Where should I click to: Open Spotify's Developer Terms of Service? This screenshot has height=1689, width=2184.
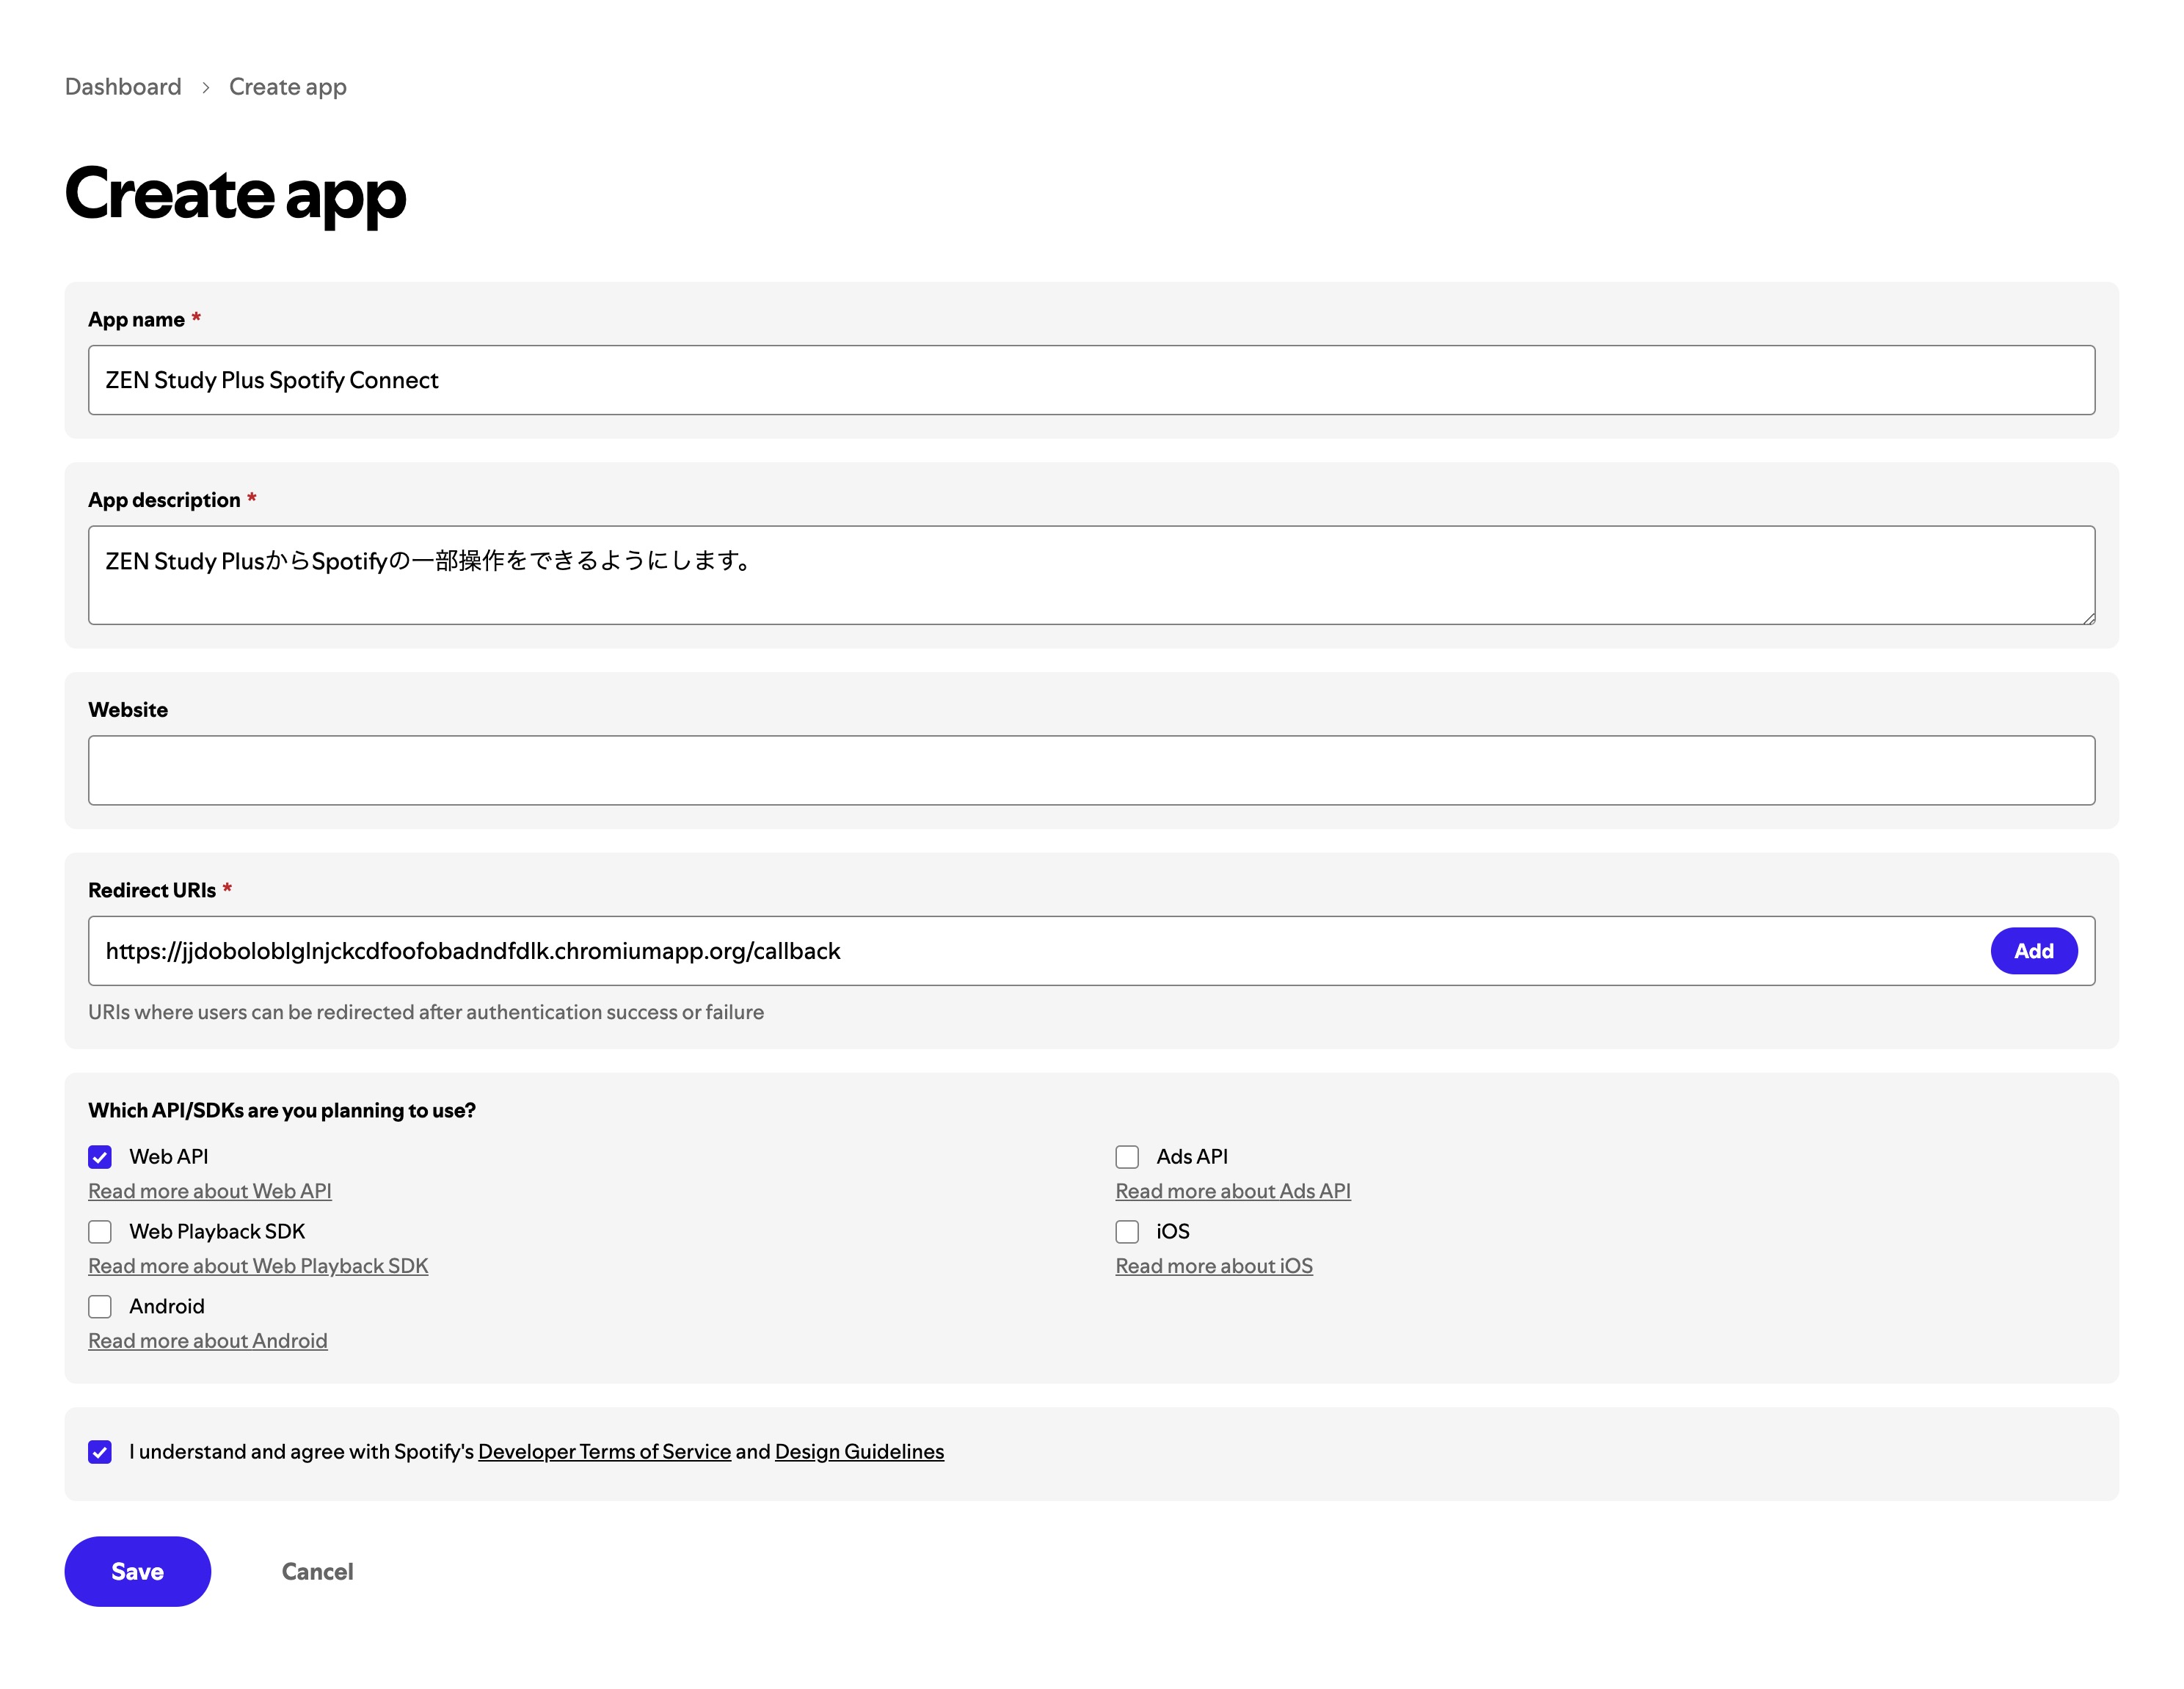604,1451
